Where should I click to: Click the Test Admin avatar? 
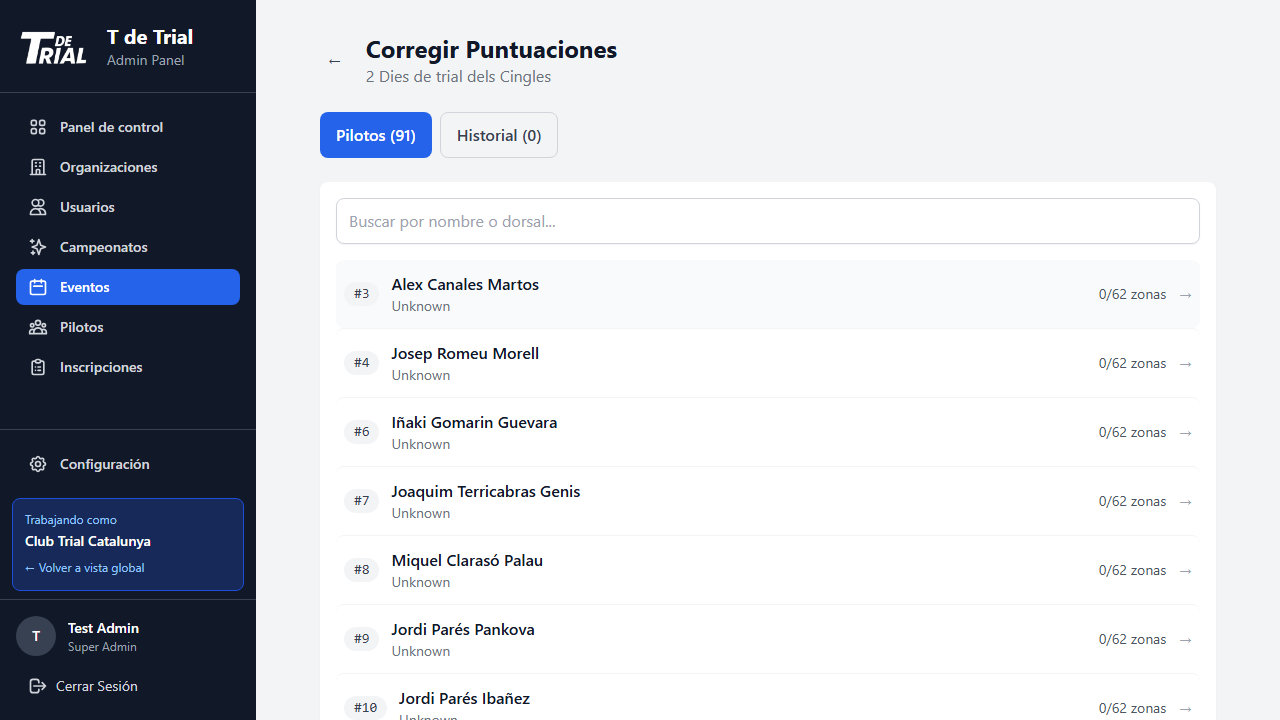click(x=36, y=636)
